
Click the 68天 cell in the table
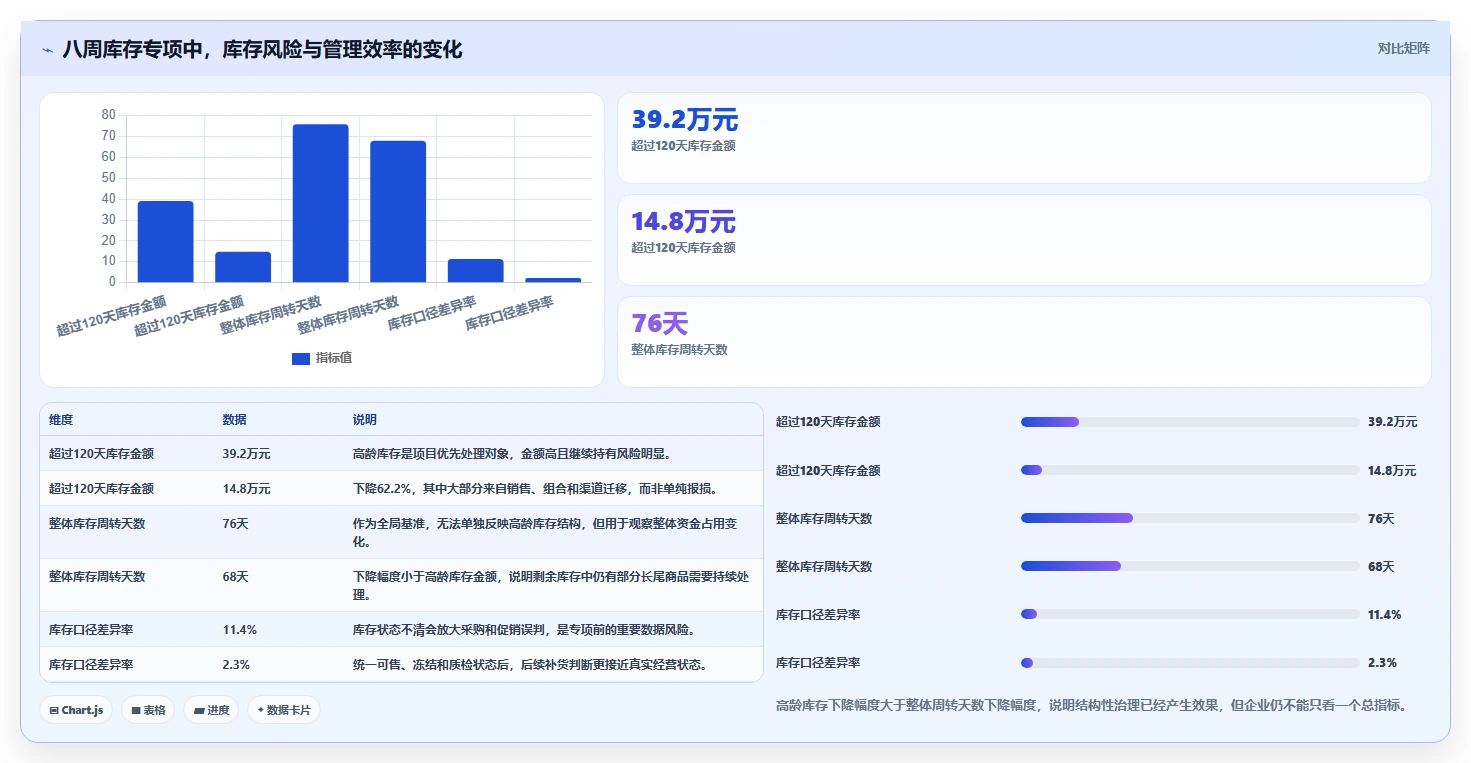pos(235,577)
